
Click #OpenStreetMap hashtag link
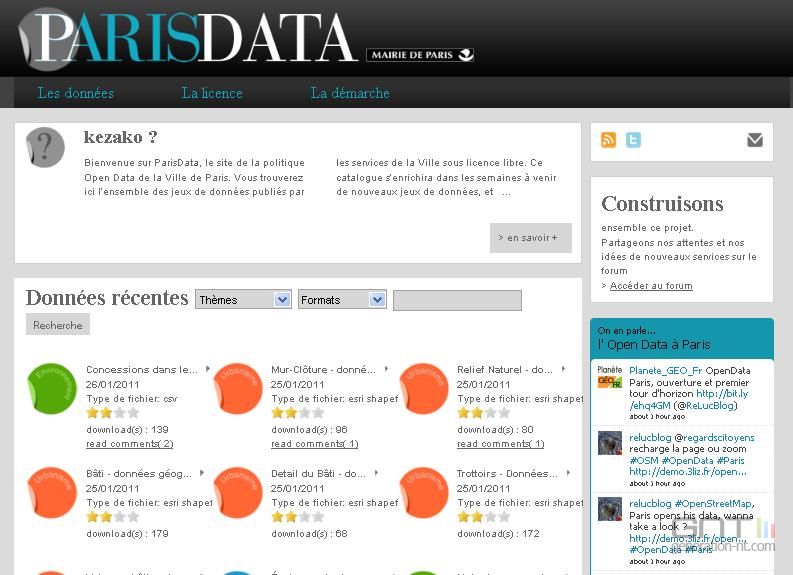[714, 504]
